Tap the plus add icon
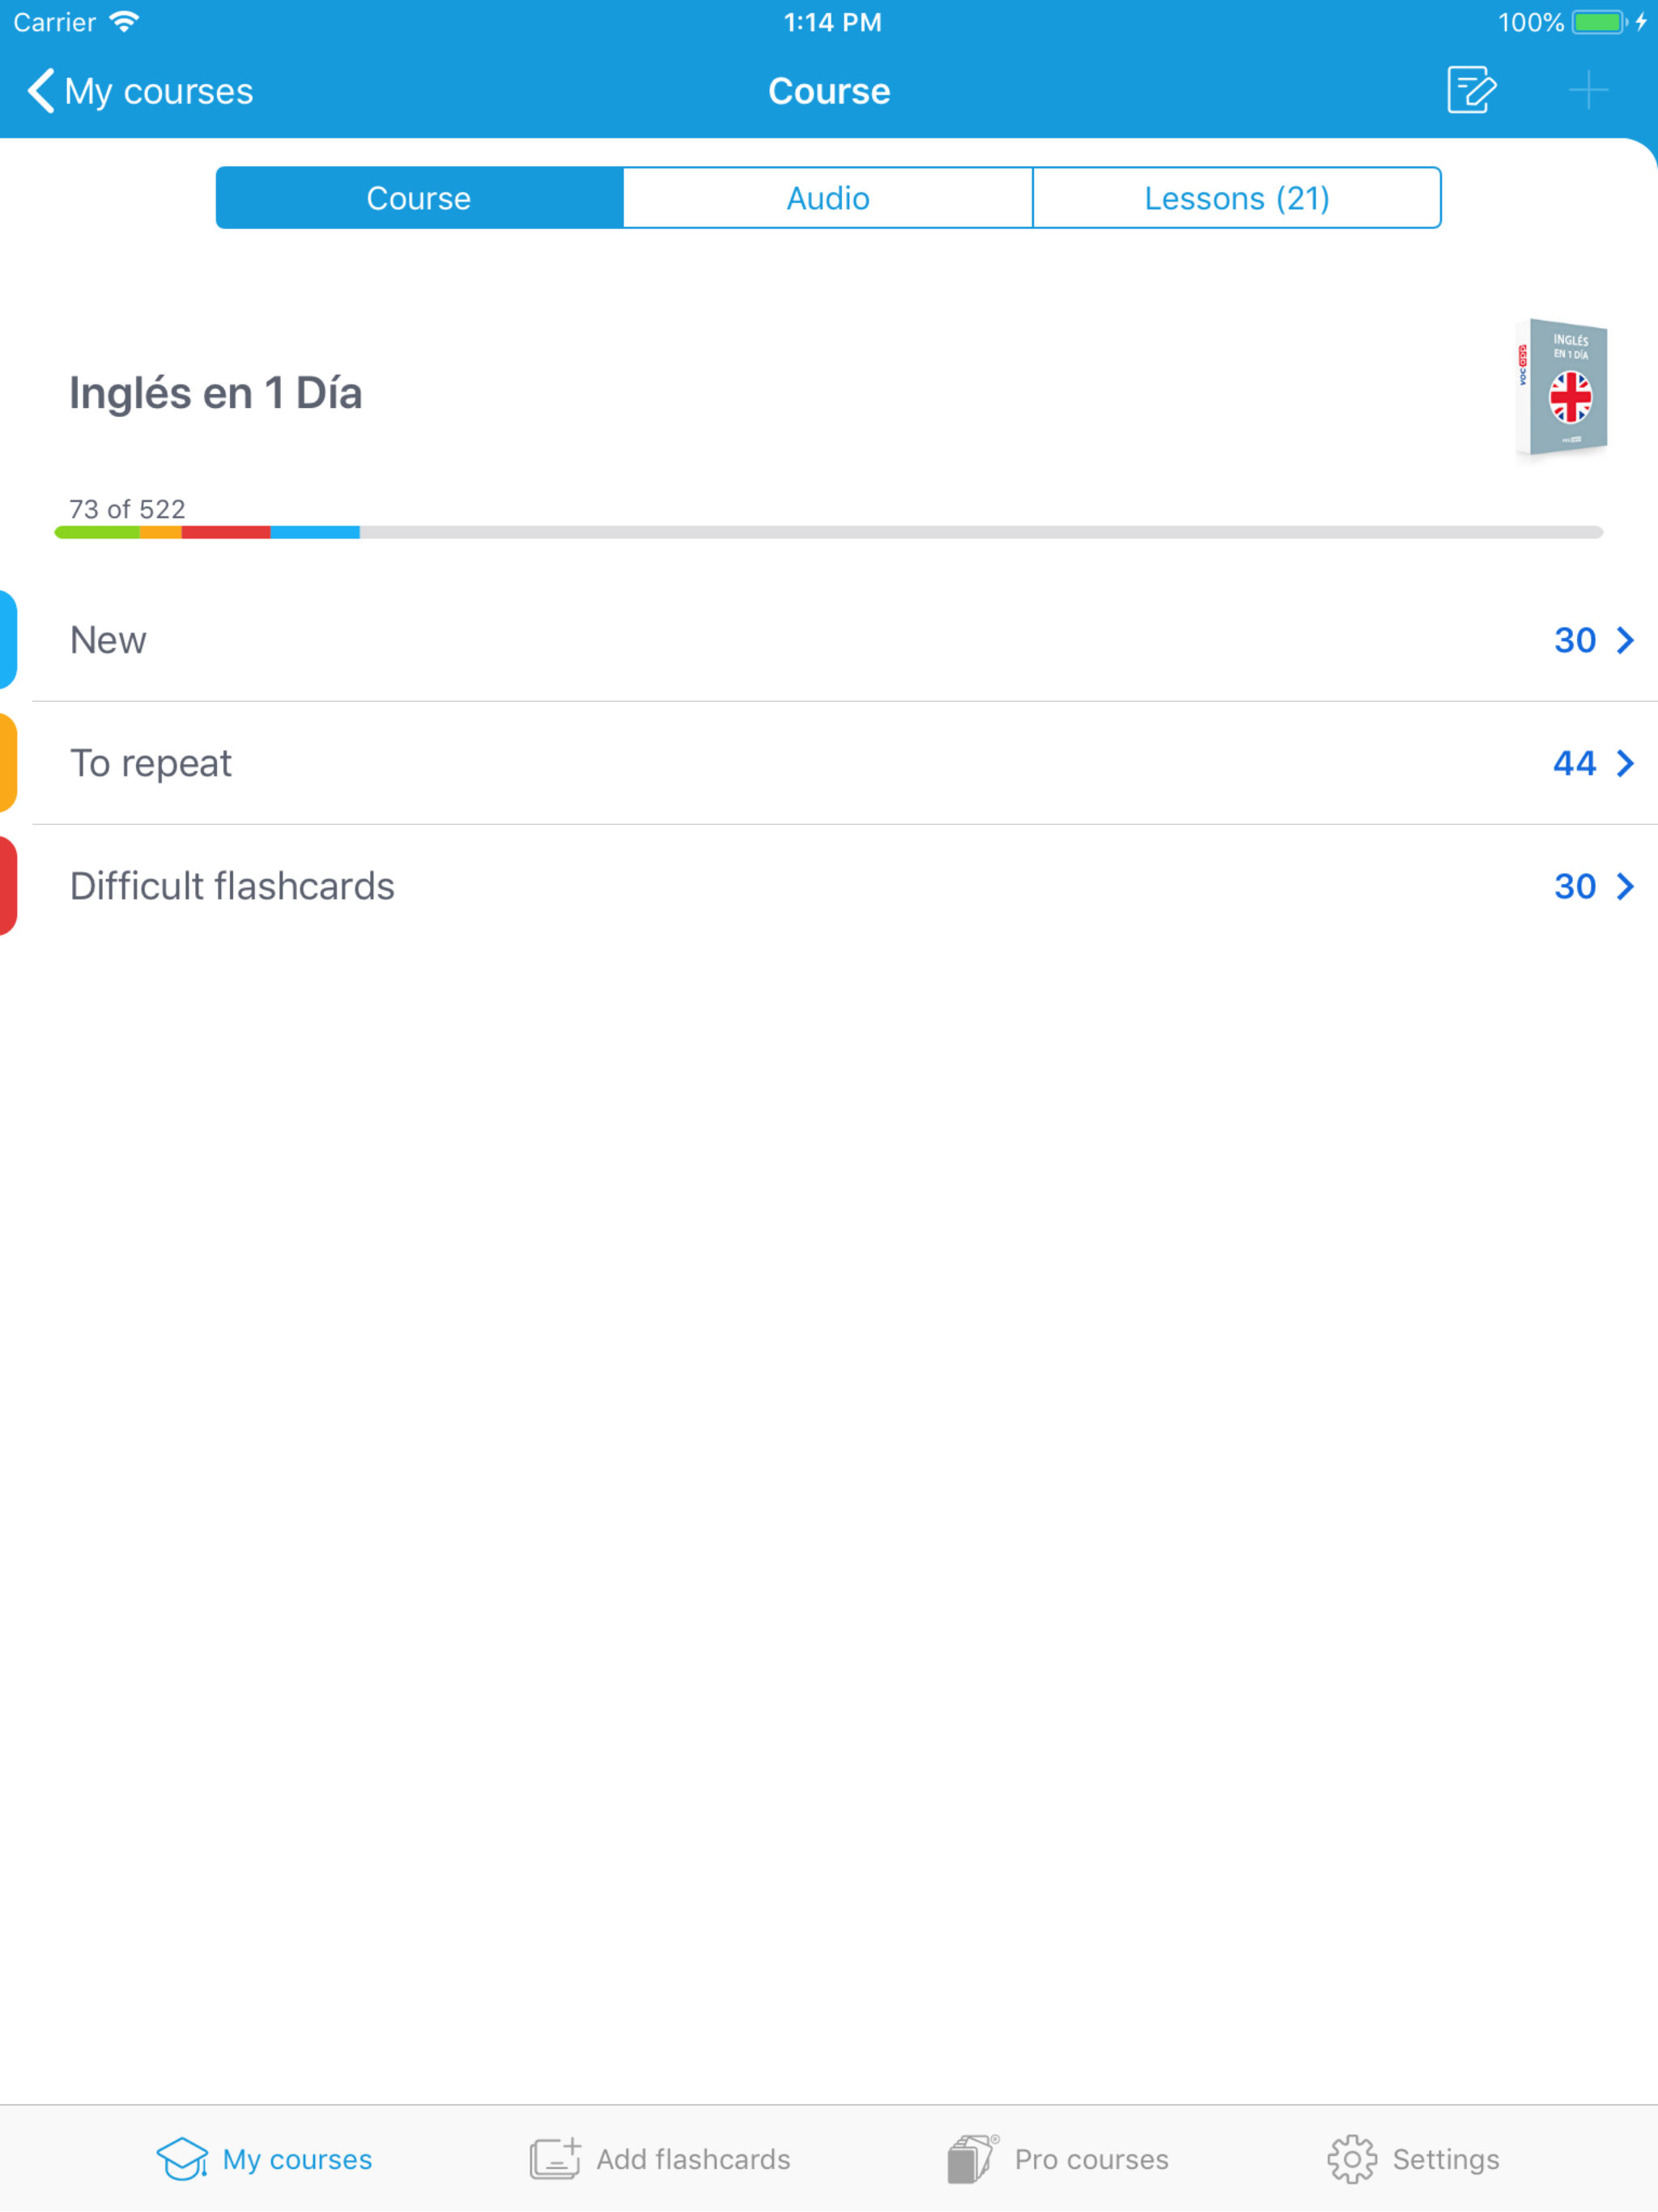This screenshot has width=1658, height=2212. 1587,91
